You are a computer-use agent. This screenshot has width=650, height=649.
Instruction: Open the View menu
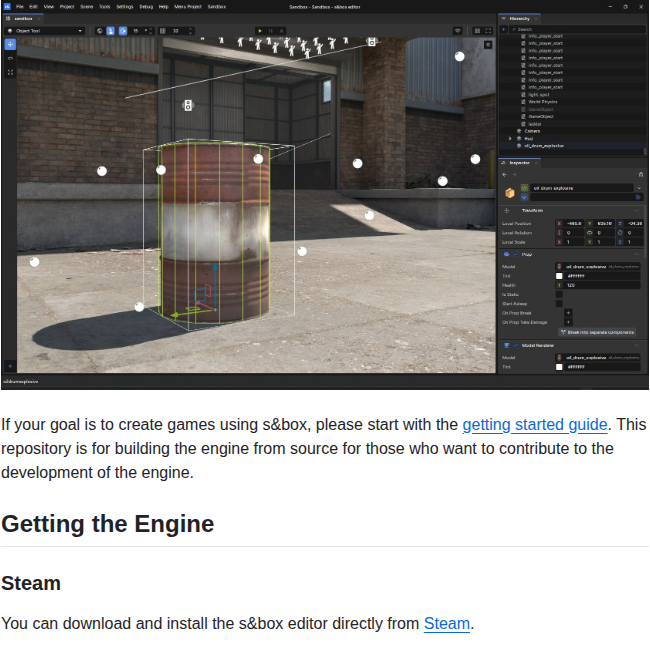tap(49, 7)
